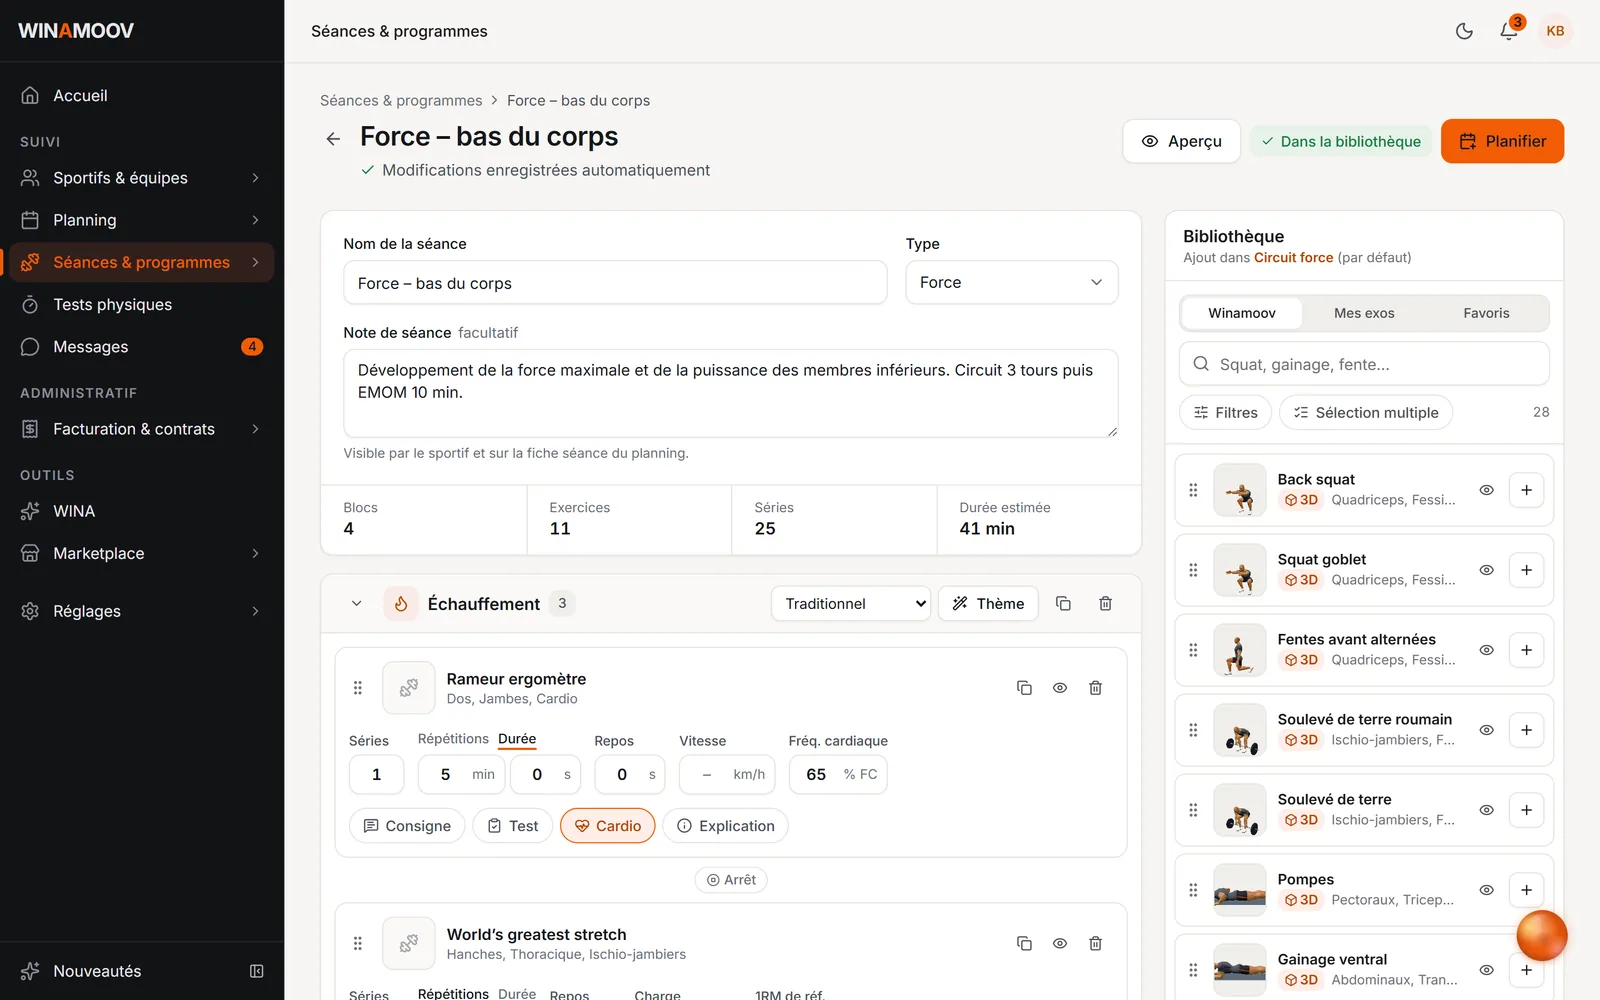Add Pompes with the plus button
The image size is (1600, 1000).
point(1526,890)
